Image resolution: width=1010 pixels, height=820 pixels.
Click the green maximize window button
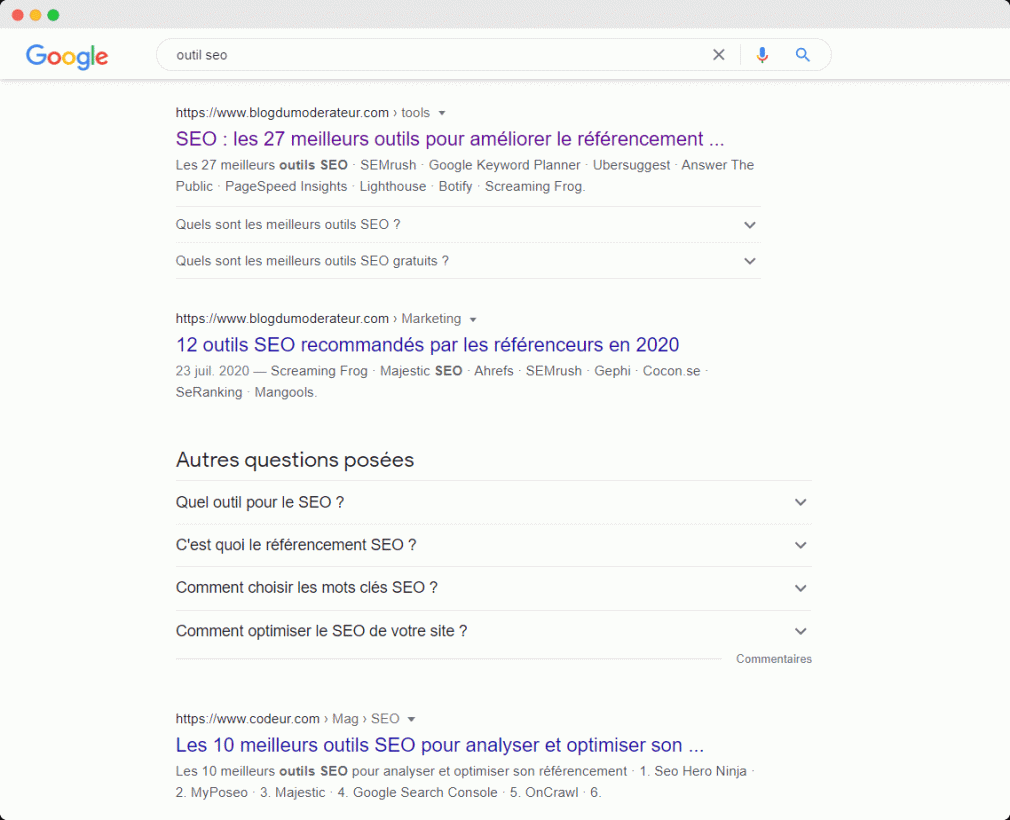[x=53, y=15]
